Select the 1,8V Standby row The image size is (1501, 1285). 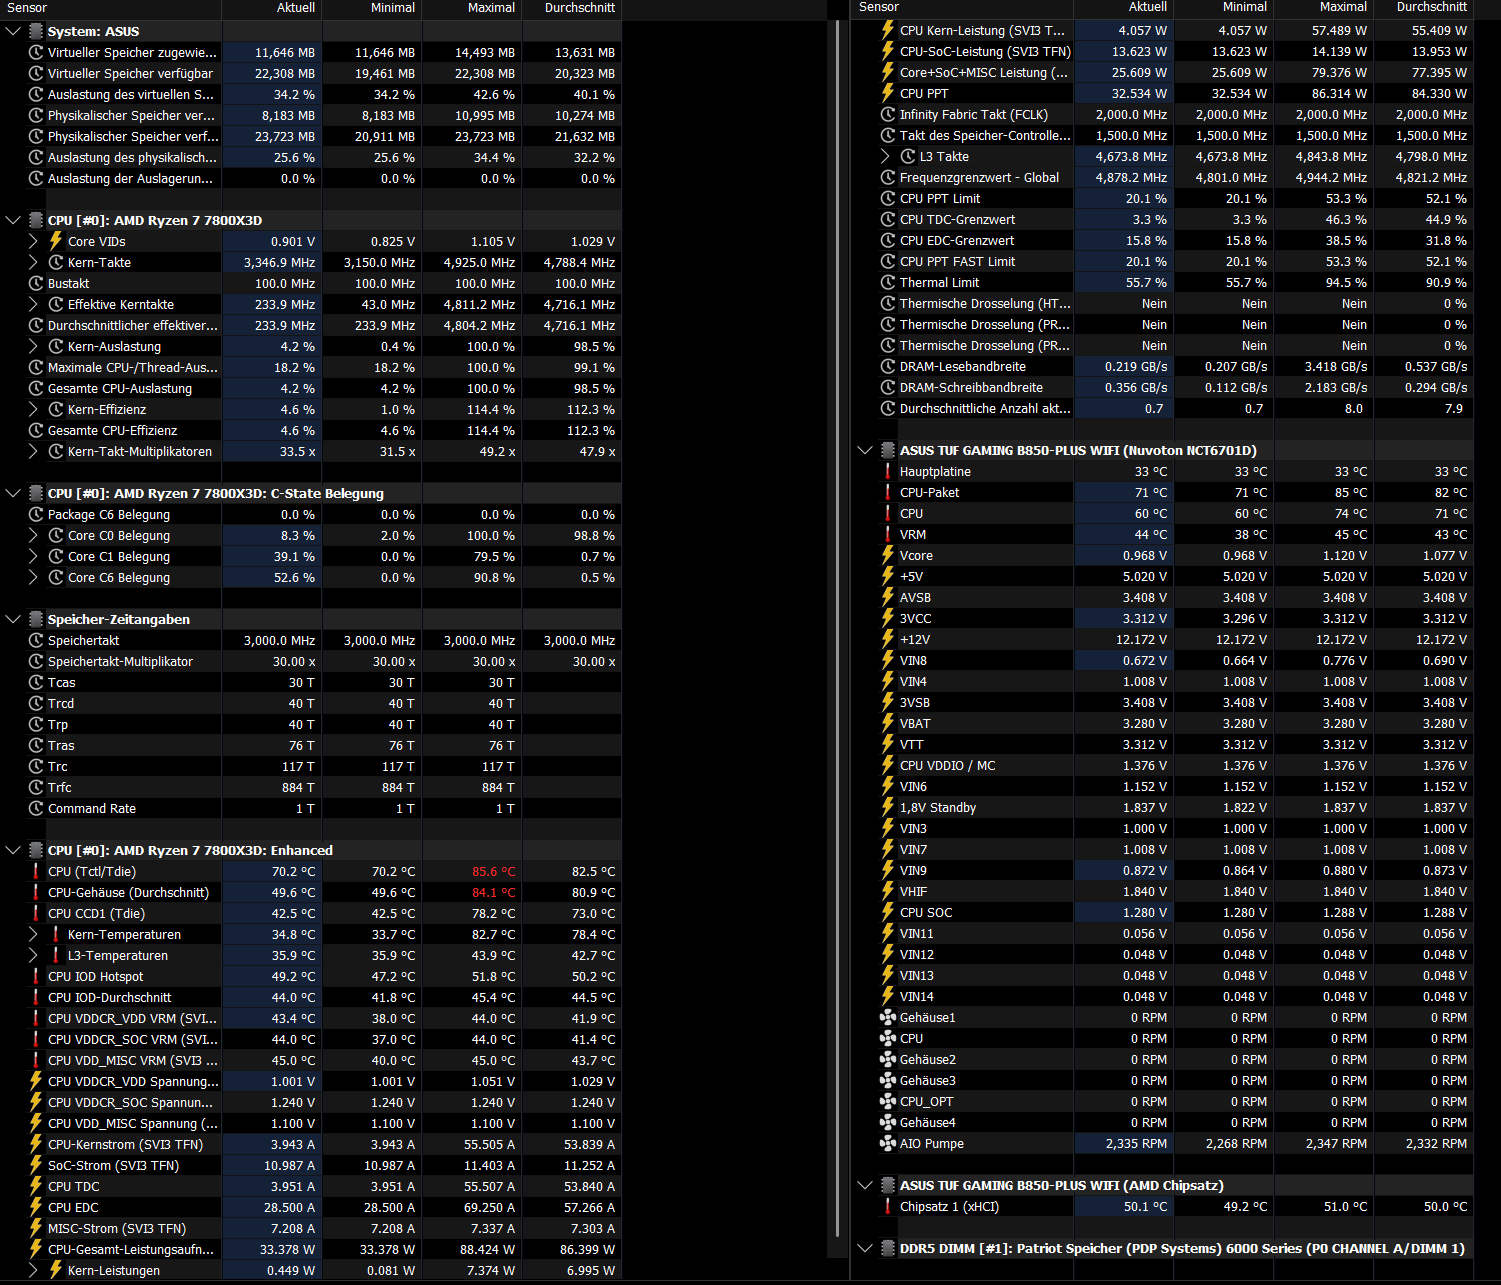coord(1162,807)
